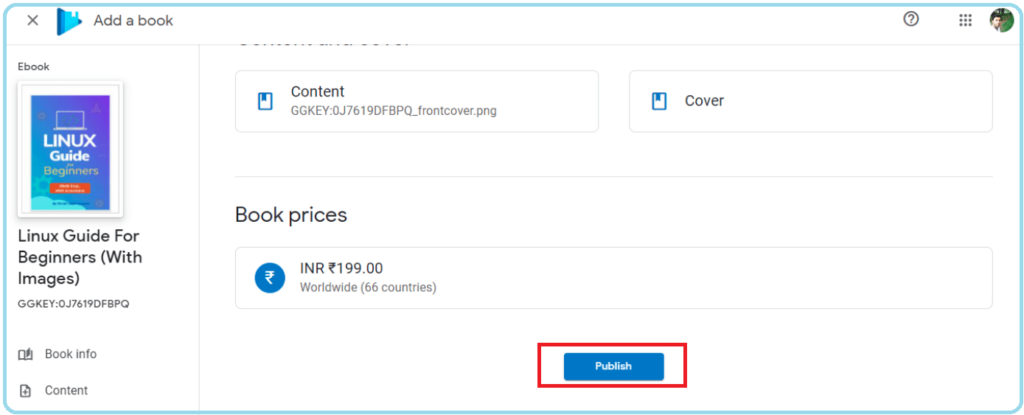Viewport: 1024px width, 415px height.
Task: Click the rupee currency icon
Action: [x=270, y=278]
